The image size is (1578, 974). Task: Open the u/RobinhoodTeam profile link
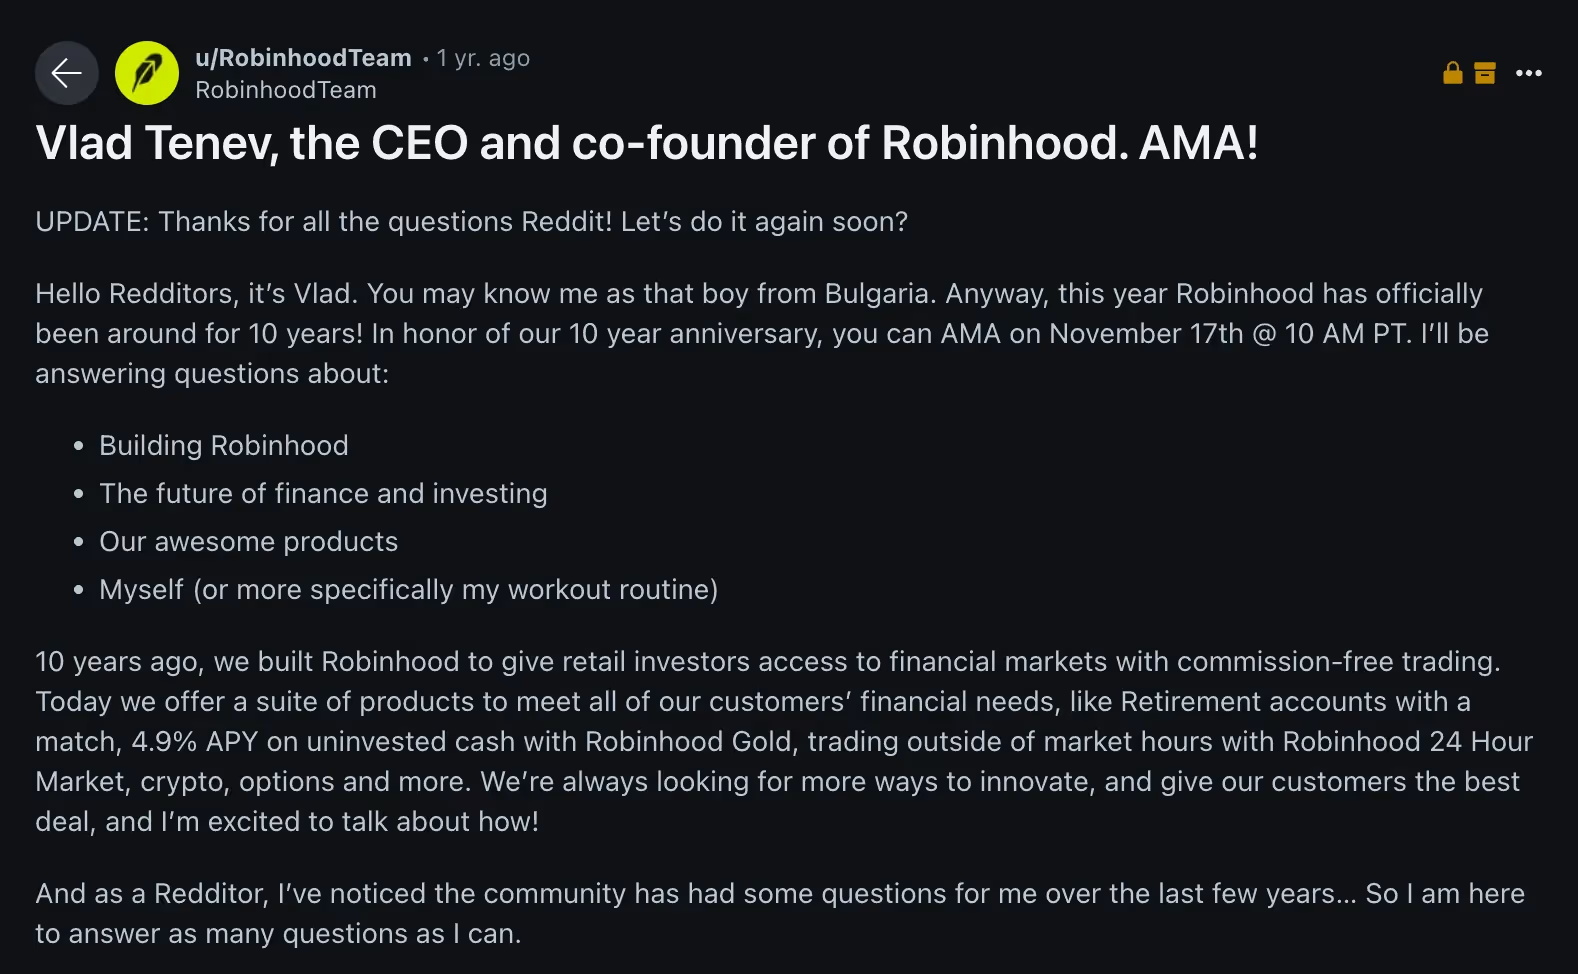tap(303, 58)
